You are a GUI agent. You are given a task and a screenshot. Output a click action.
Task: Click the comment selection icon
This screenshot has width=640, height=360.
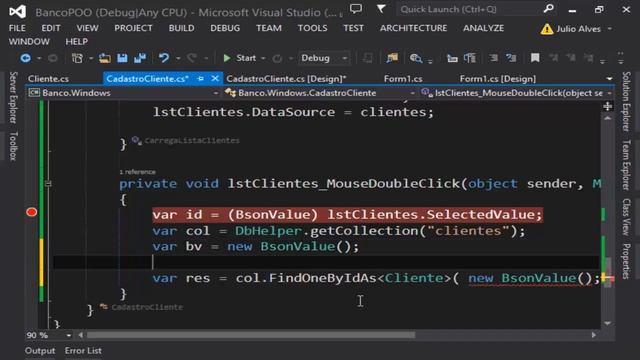[493, 58]
